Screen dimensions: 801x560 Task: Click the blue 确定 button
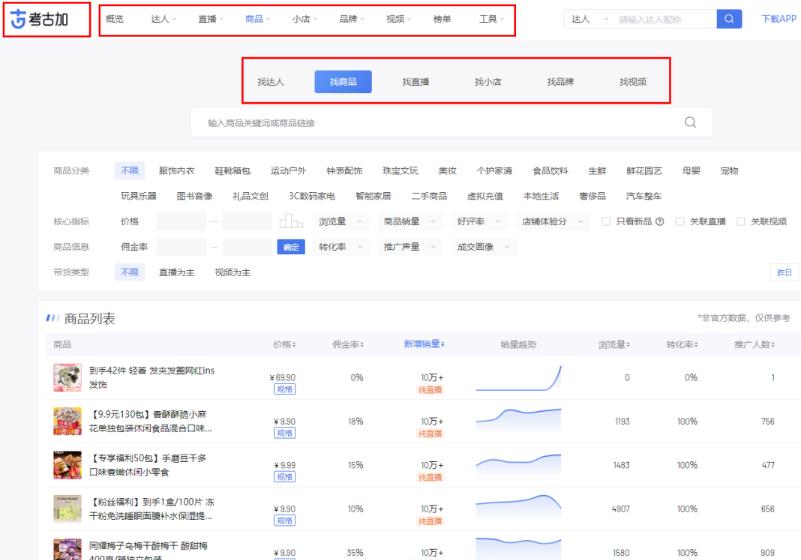point(290,247)
